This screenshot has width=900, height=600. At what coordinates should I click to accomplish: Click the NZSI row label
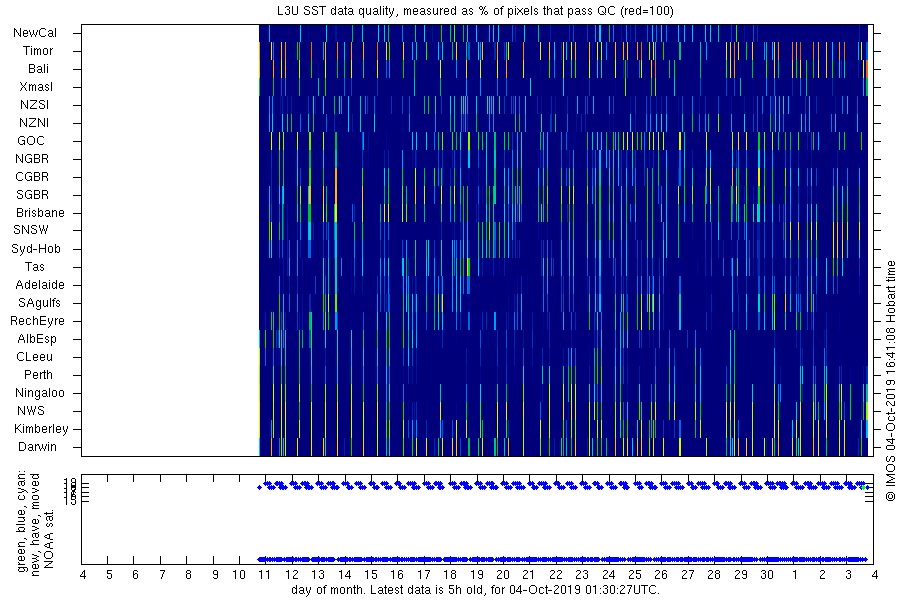34,105
